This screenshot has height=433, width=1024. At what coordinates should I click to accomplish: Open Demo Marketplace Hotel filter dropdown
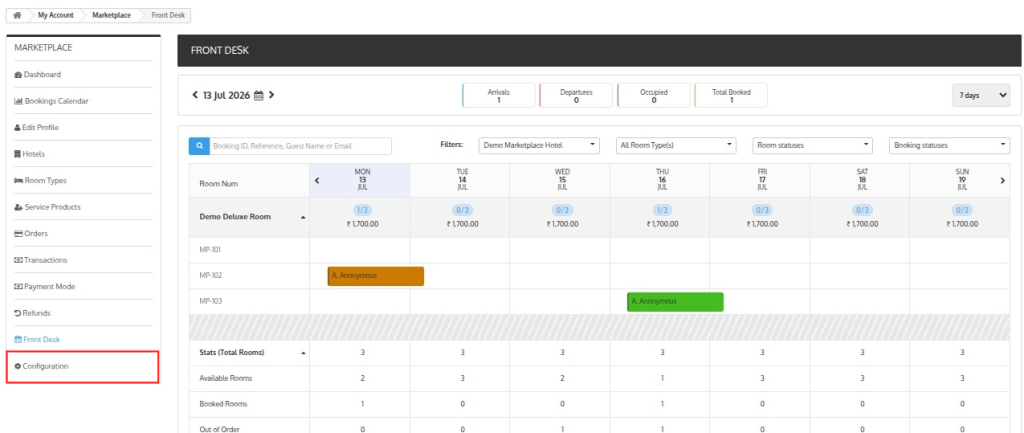tap(539, 145)
